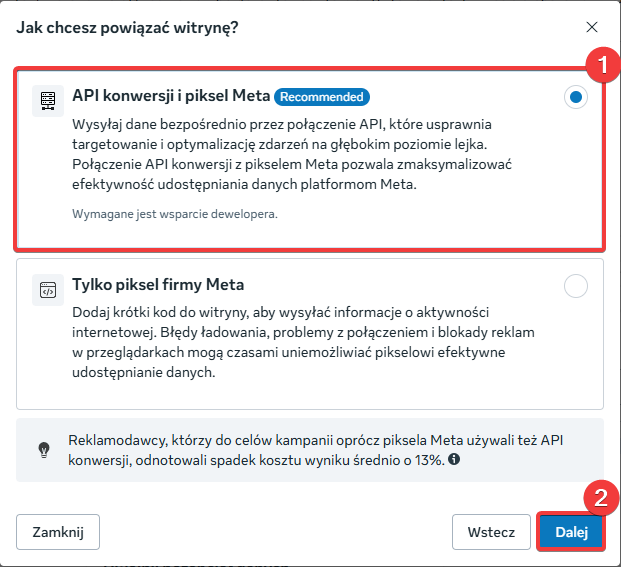Click the red number 1 badge
Image resolution: width=621 pixels, height=567 pixels.
(602, 66)
